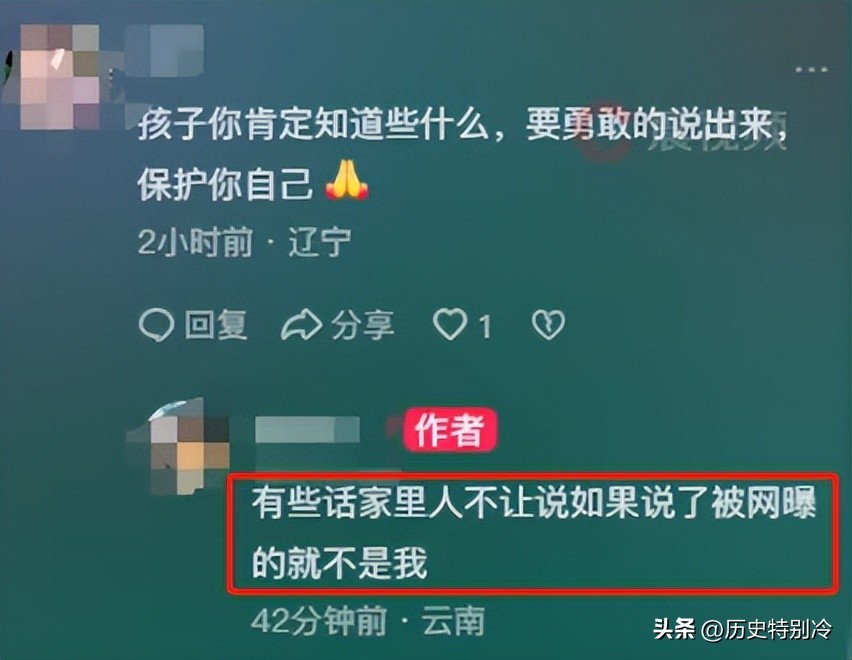
Task: Click the red 作者 badge
Action: [450, 430]
